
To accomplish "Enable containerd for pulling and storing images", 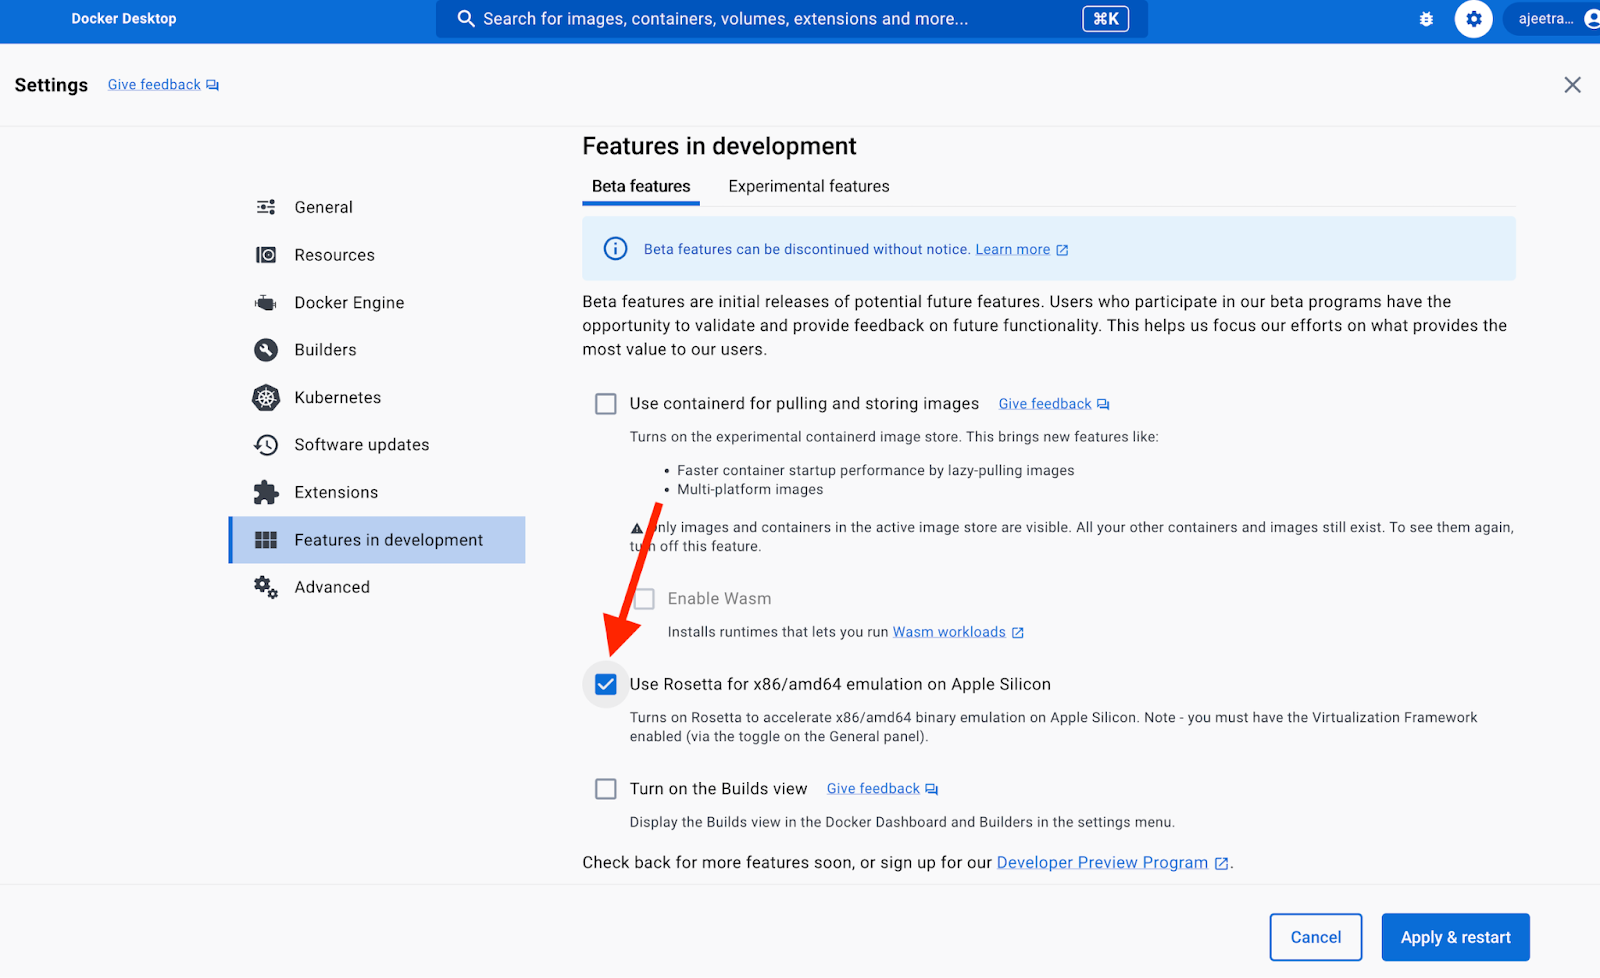I will pos(606,404).
